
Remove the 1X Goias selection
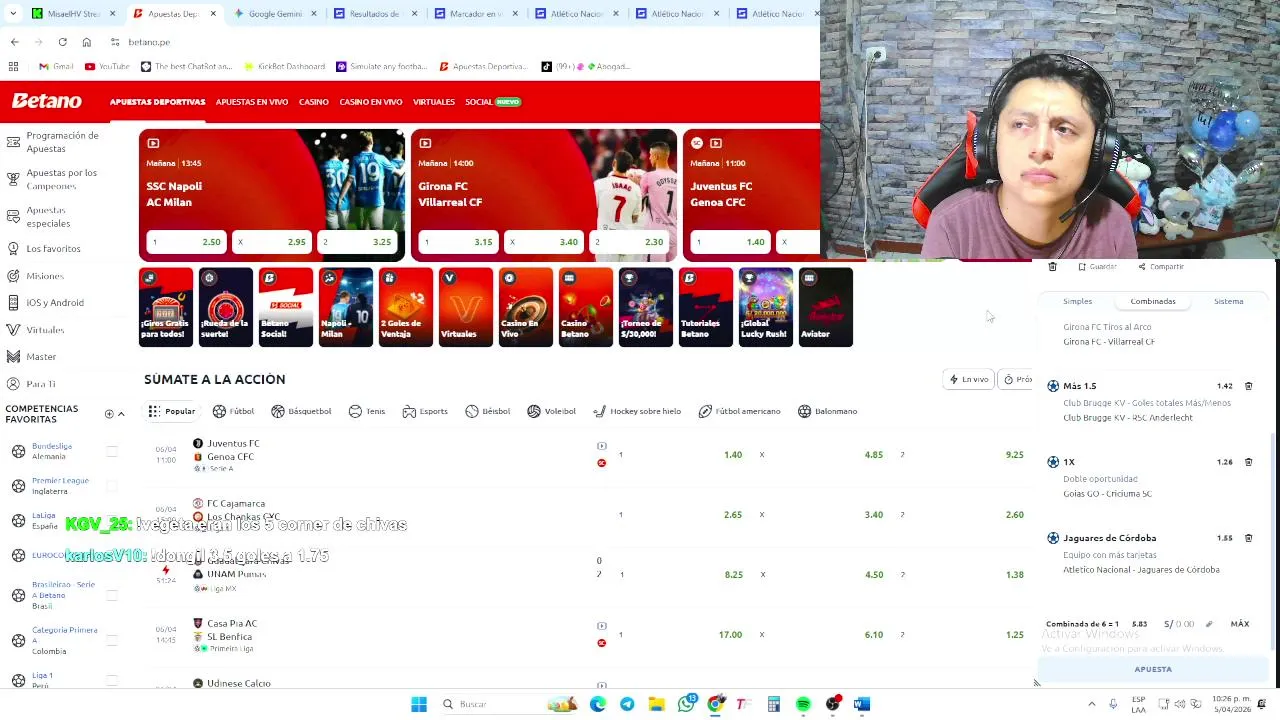coord(1248,462)
